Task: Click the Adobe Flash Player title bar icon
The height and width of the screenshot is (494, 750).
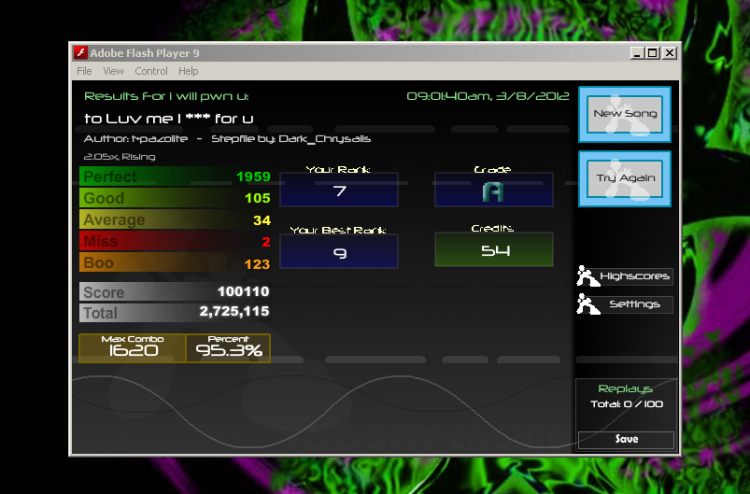Action: [x=80, y=53]
